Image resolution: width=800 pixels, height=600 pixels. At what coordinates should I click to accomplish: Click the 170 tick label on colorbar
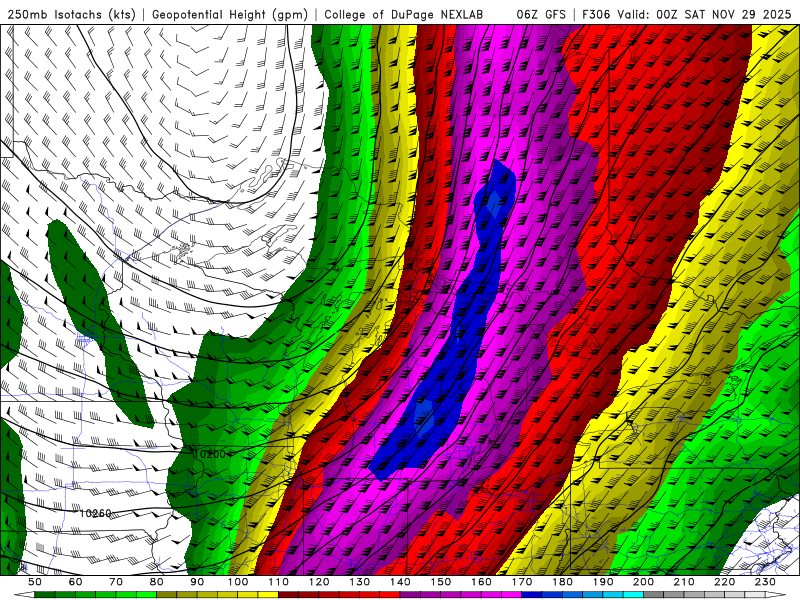(x=522, y=582)
